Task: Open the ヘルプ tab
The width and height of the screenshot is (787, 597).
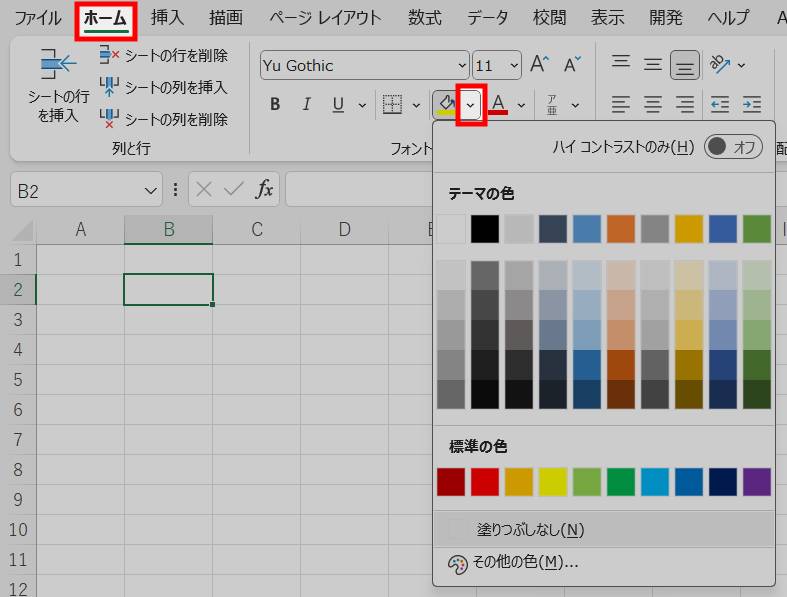Action: pos(729,18)
